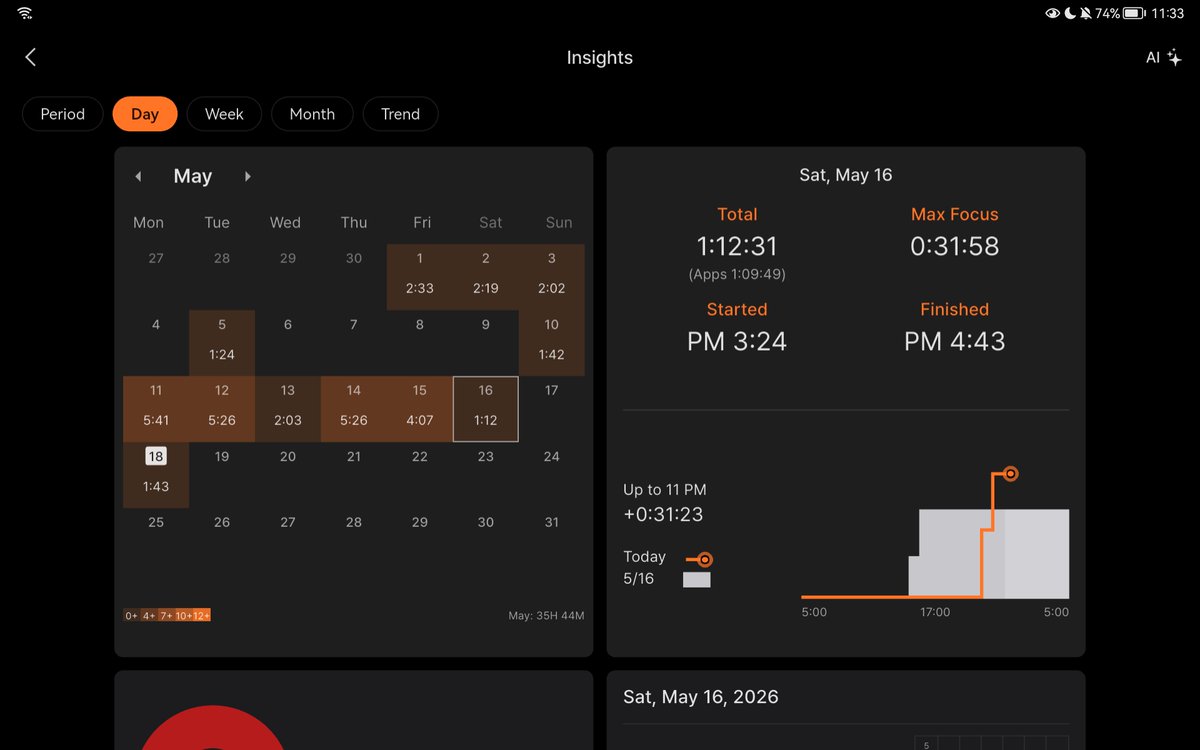Select May 4 in calendar
This screenshot has height=750, width=1200.
pos(156,343)
